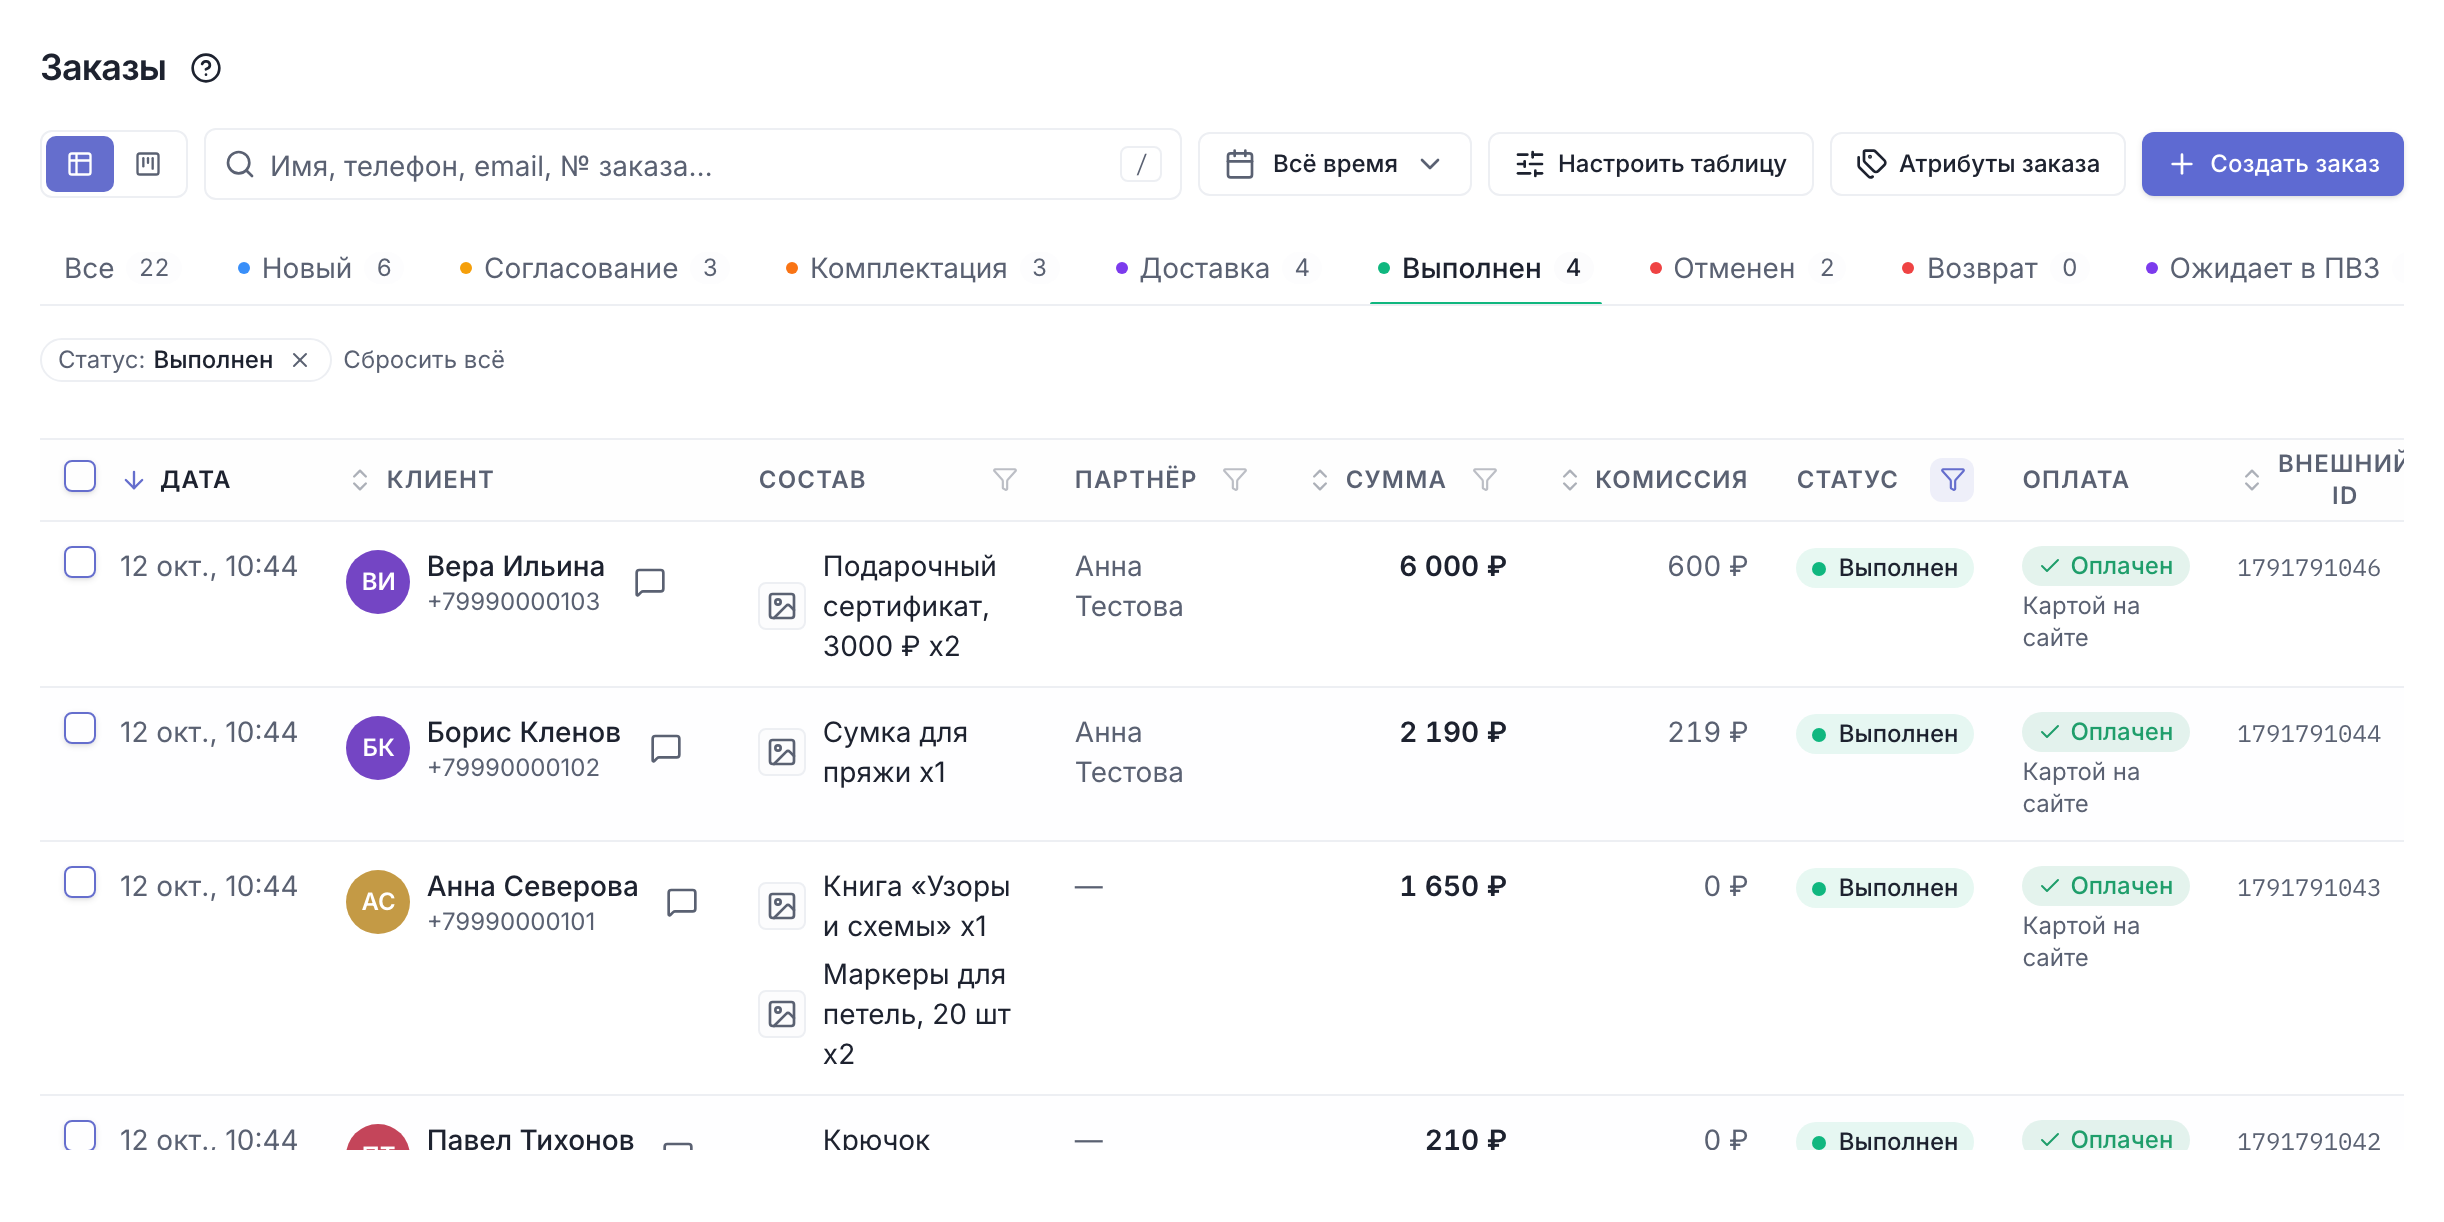Open Атрибуты заказа
The width and height of the screenshot is (2444, 1222).
1977,164
